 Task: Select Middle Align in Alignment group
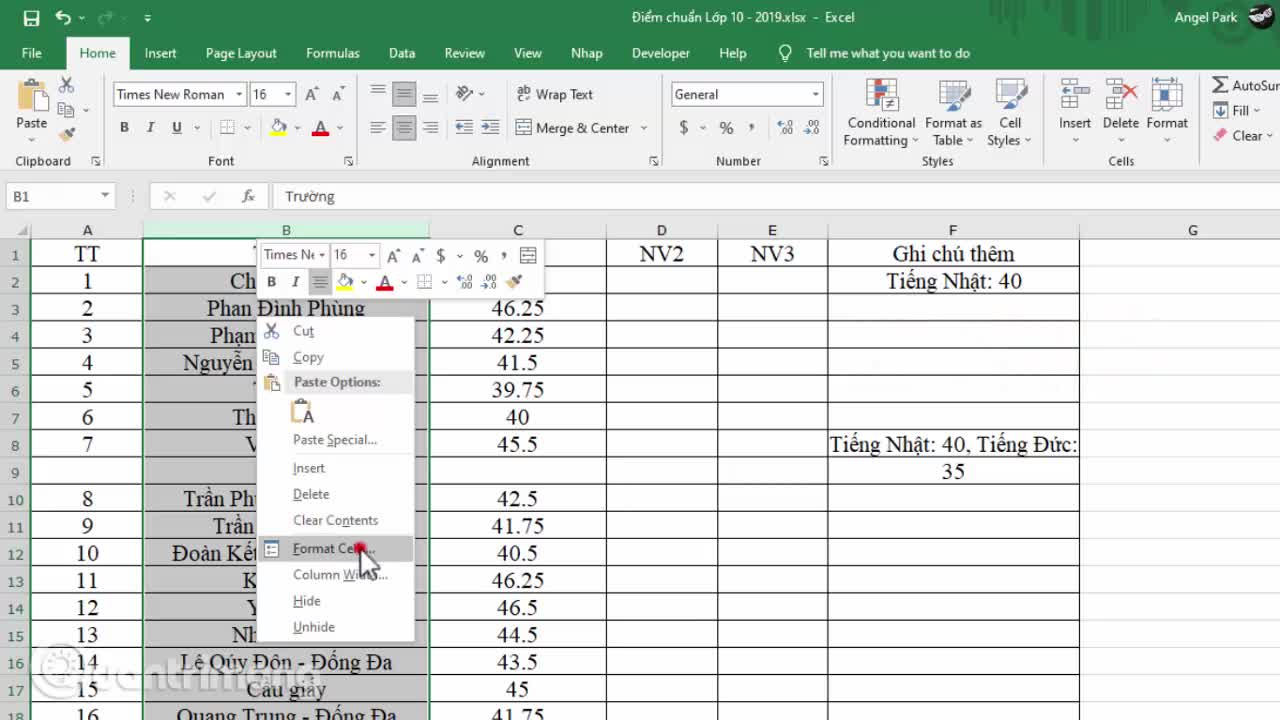(404, 94)
